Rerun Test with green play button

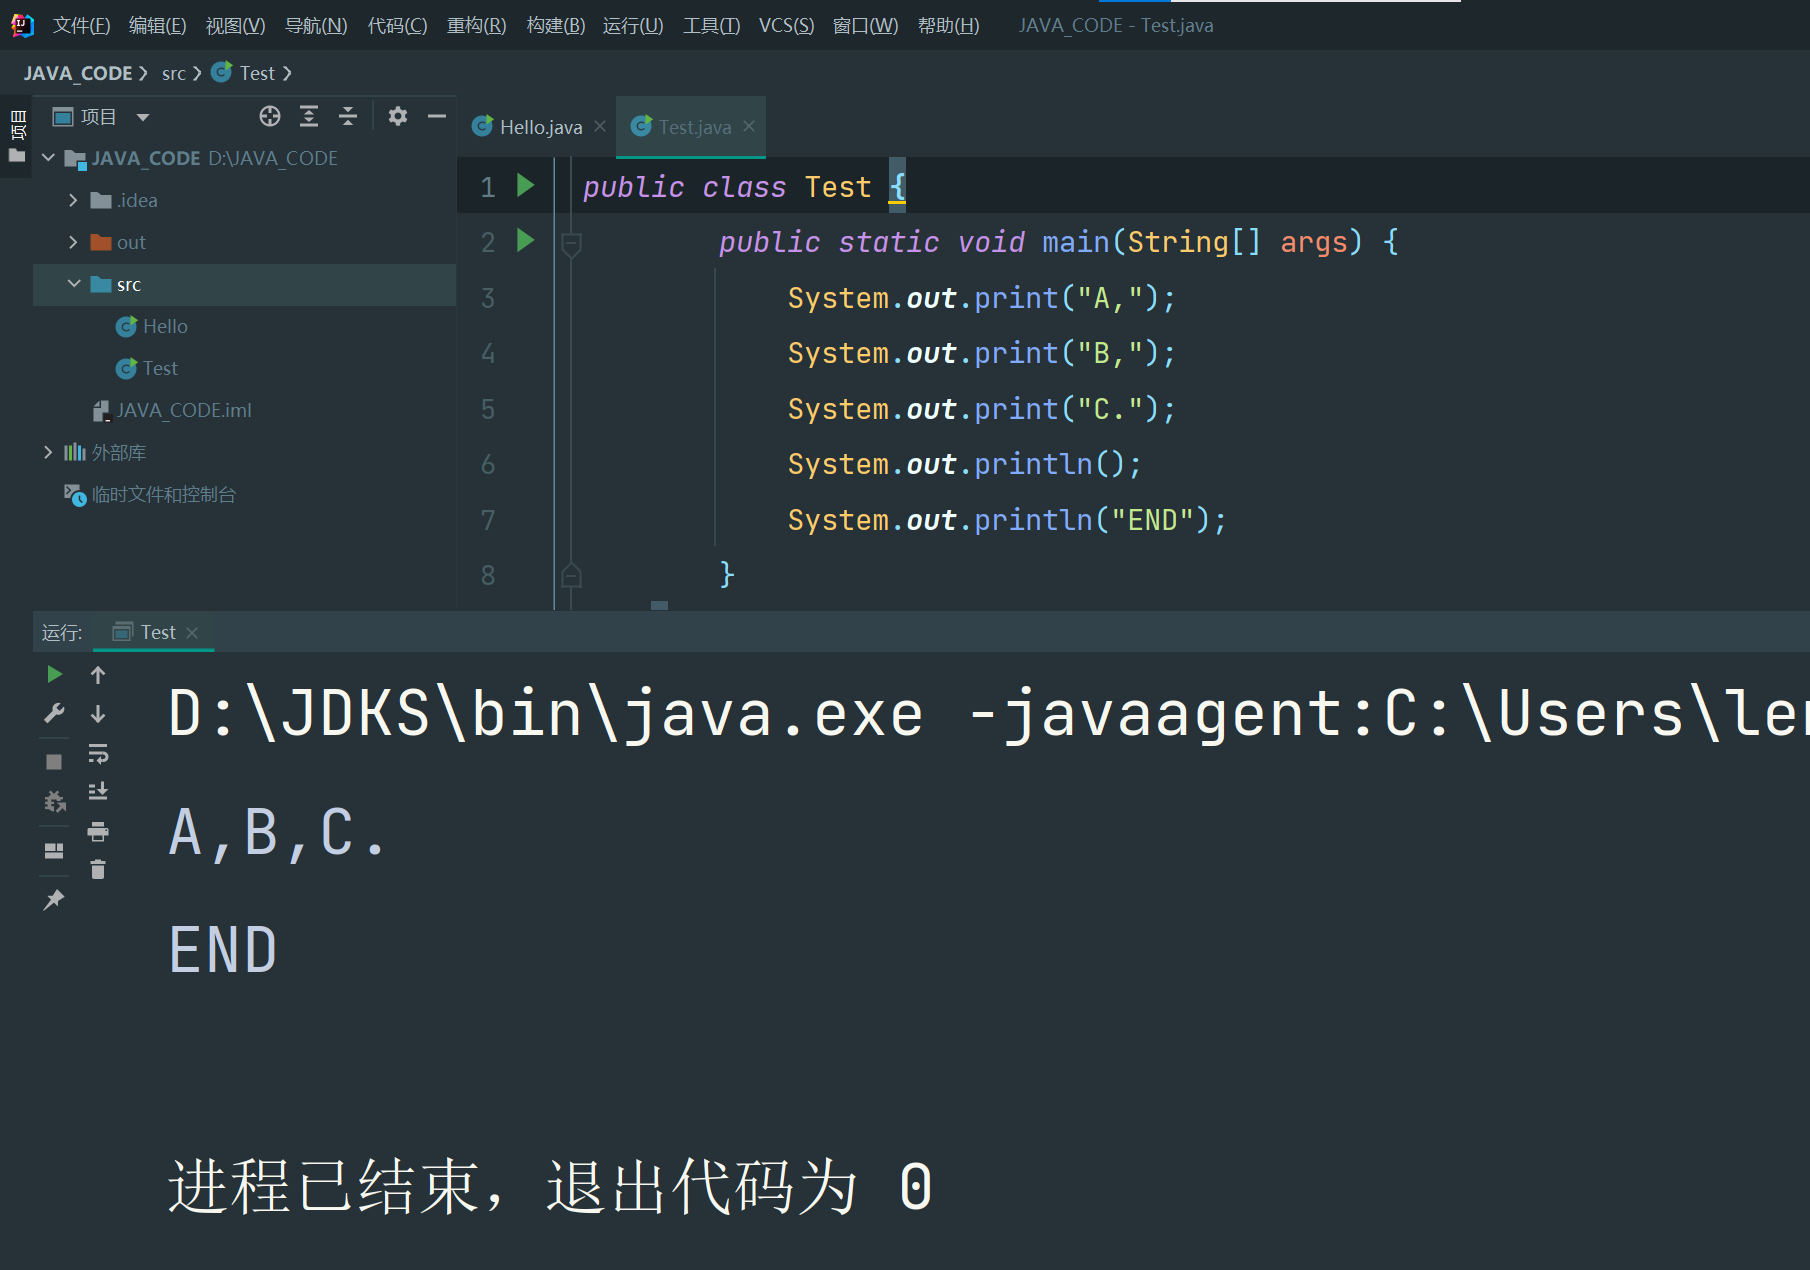pyautogui.click(x=54, y=675)
